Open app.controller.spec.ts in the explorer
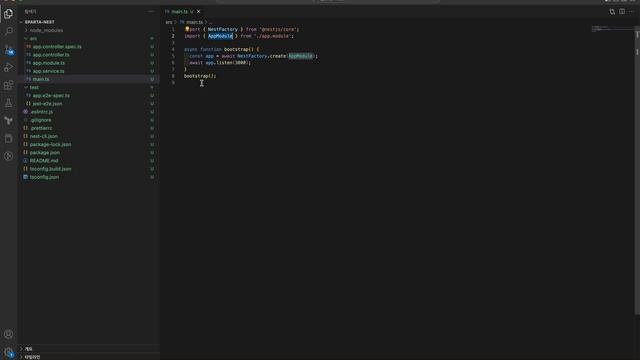The height and width of the screenshot is (360, 640). click(57, 47)
